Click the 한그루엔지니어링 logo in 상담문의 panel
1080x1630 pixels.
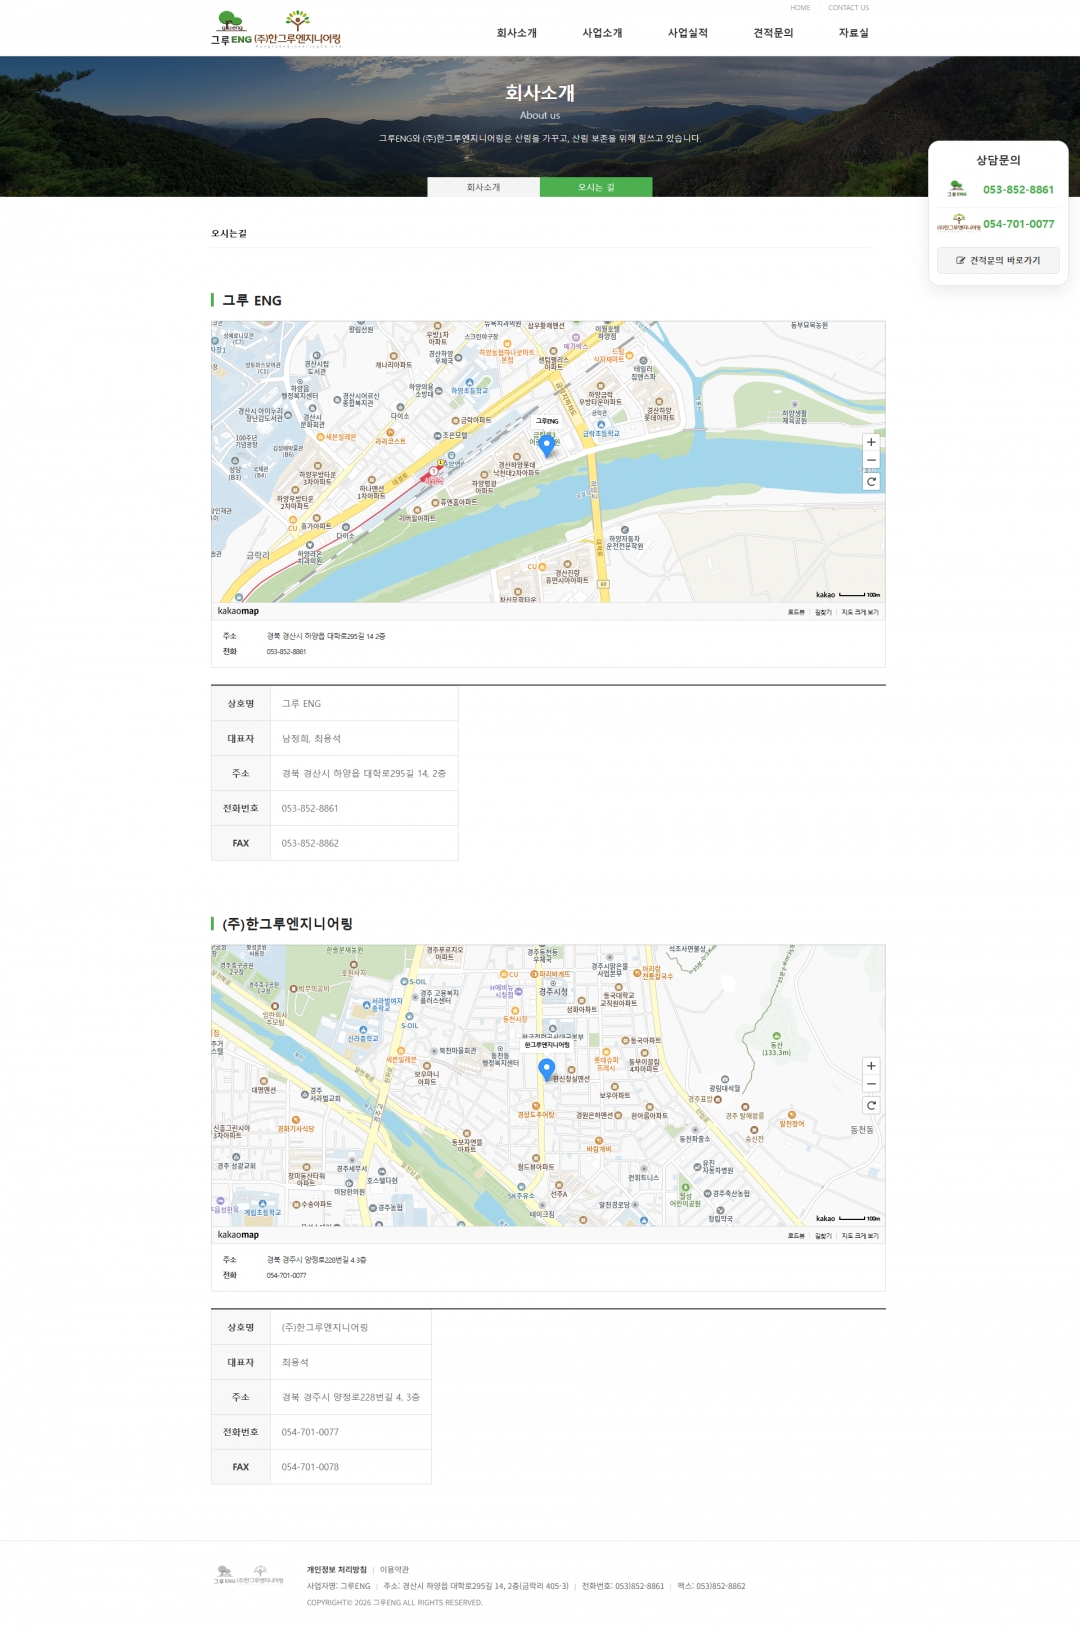point(958,222)
